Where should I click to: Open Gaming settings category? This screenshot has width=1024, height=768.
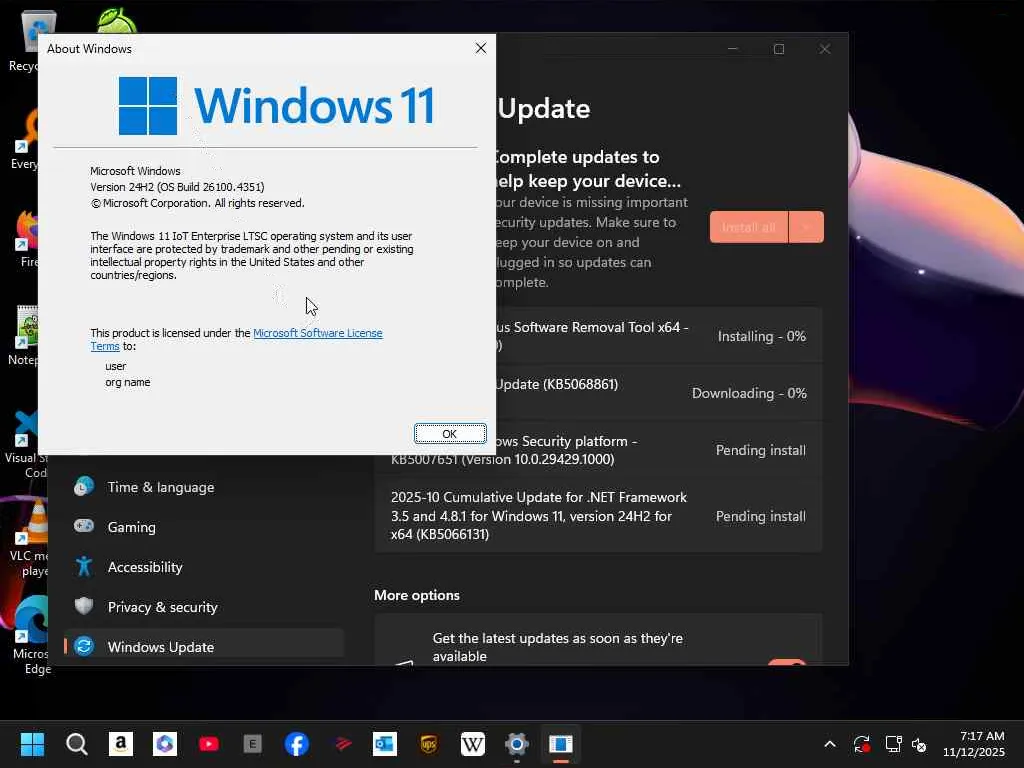pos(204,527)
